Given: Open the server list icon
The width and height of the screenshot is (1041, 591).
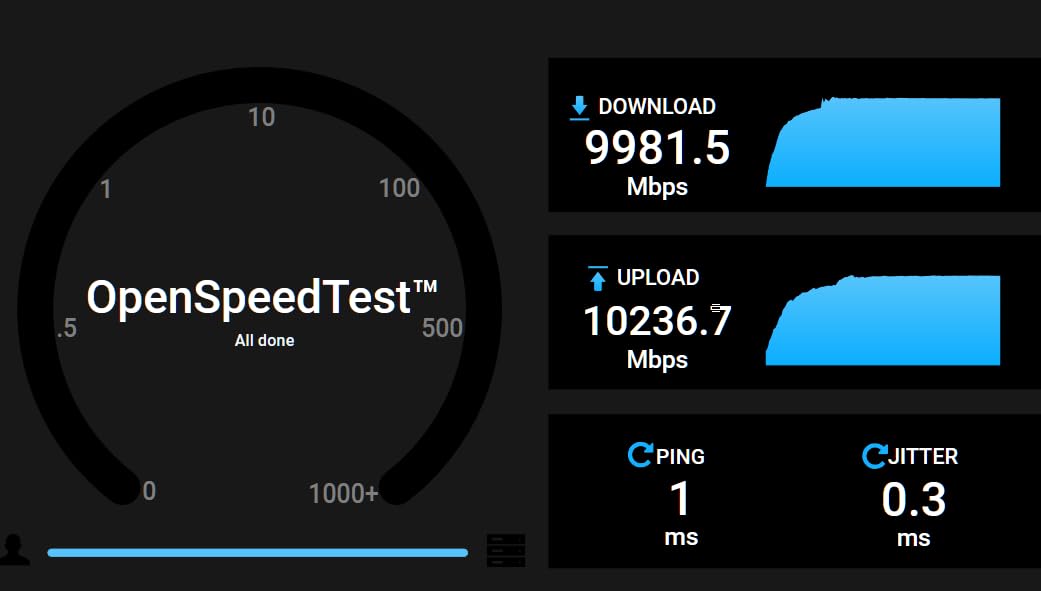Looking at the screenshot, I should point(505,550).
